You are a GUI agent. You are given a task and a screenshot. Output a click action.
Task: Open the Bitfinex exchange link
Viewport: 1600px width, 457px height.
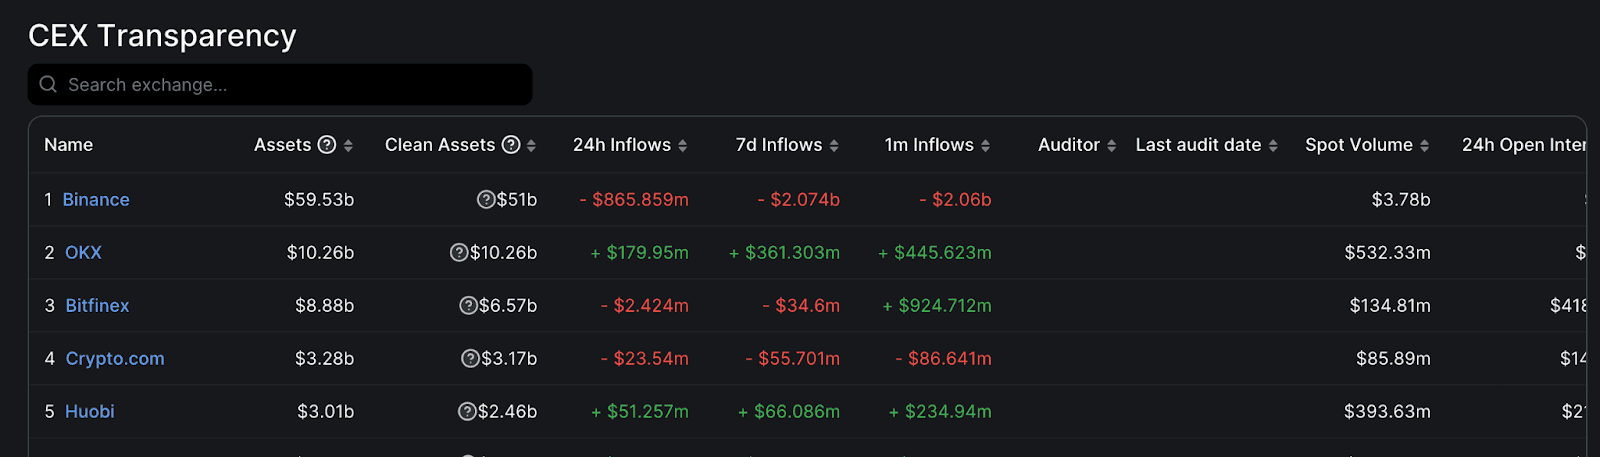97,306
